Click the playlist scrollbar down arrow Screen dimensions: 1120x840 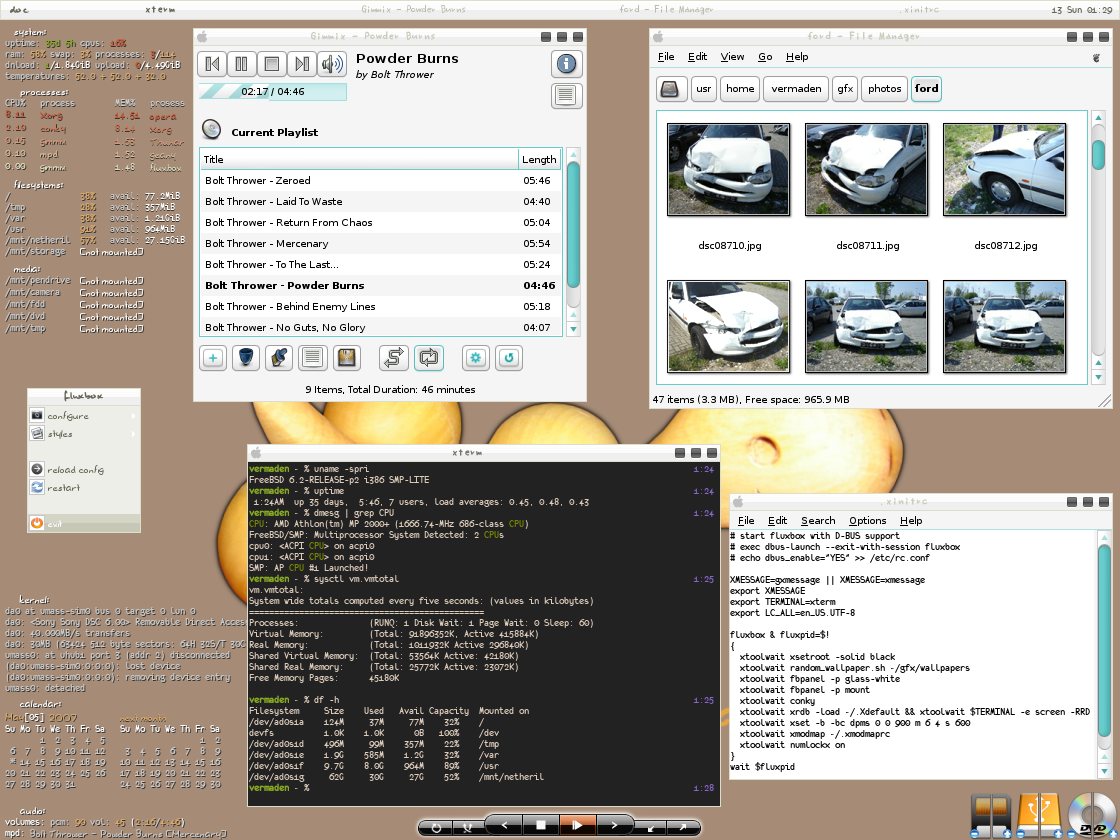coord(573,329)
